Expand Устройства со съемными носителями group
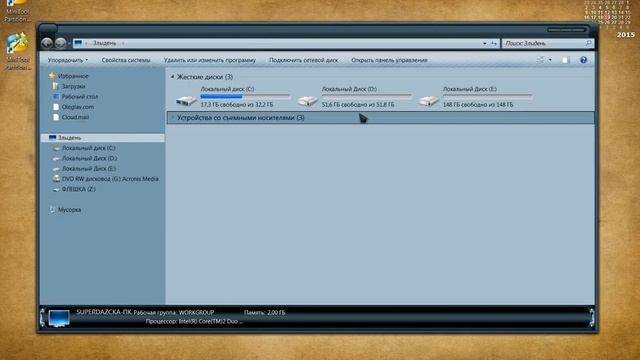Image resolution: width=640 pixels, height=360 pixels. (x=172, y=118)
